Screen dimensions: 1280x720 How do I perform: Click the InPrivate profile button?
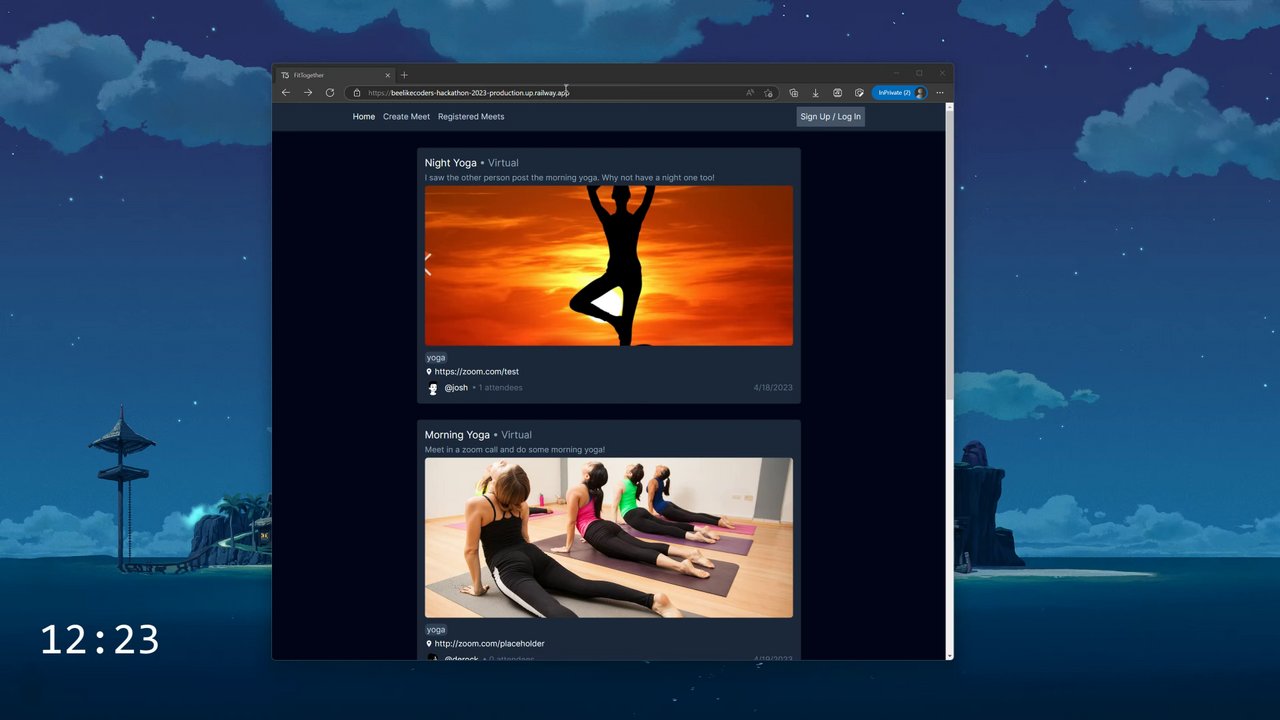tap(900, 93)
